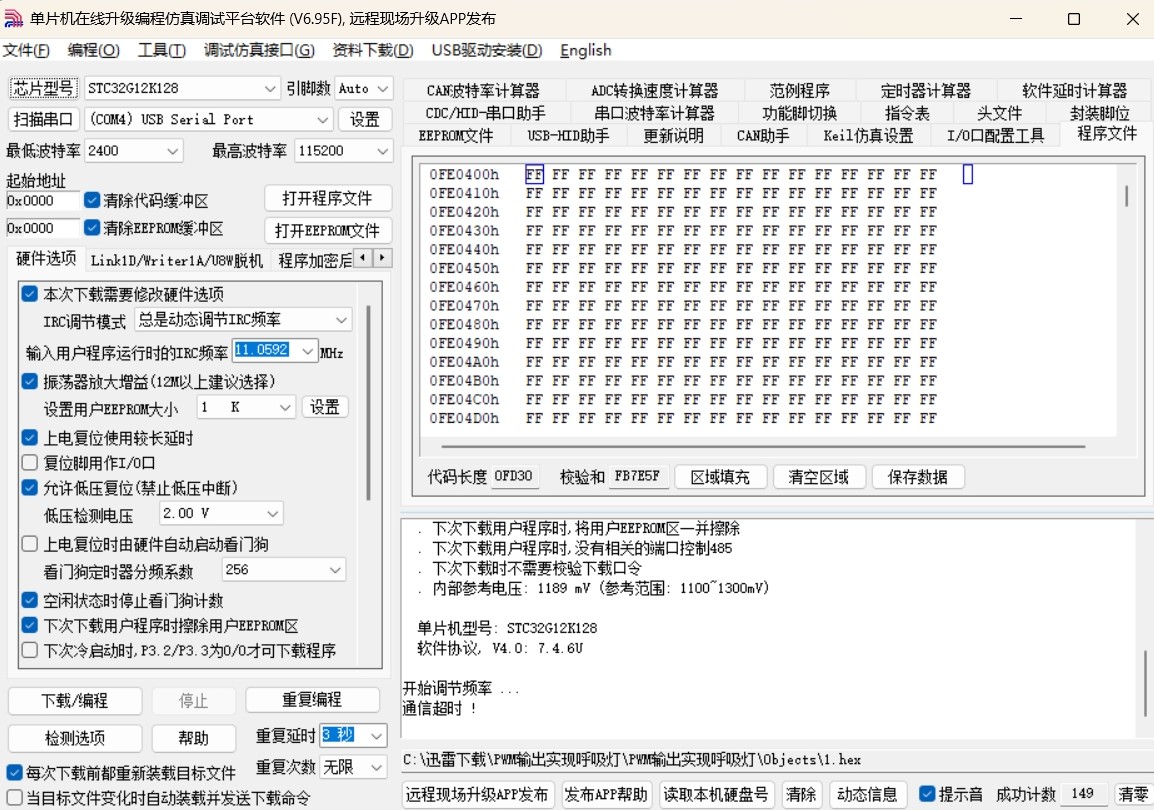Toggle 本次下载需要修改硬件选项 checkbox
The image size is (1154, 810).
click(29, 294)
